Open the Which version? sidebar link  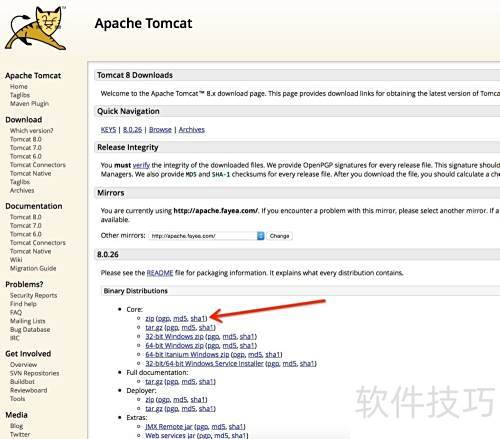(x=32, y=131)
